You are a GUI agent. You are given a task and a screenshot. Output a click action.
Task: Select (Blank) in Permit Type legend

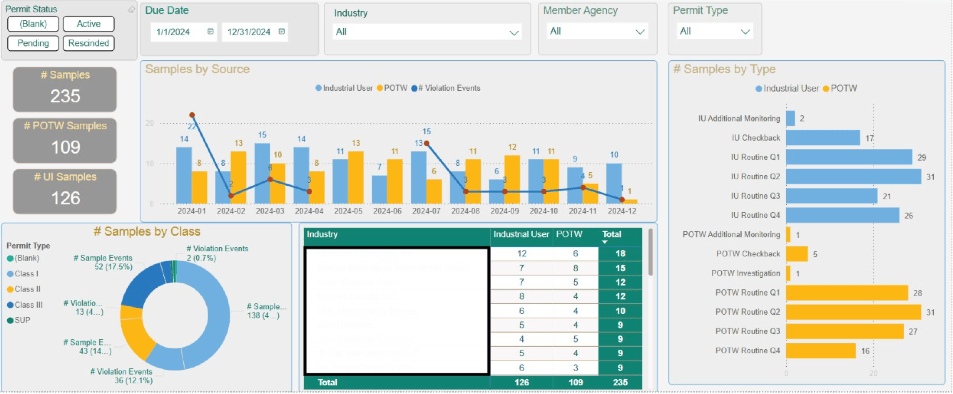(23, 258)
